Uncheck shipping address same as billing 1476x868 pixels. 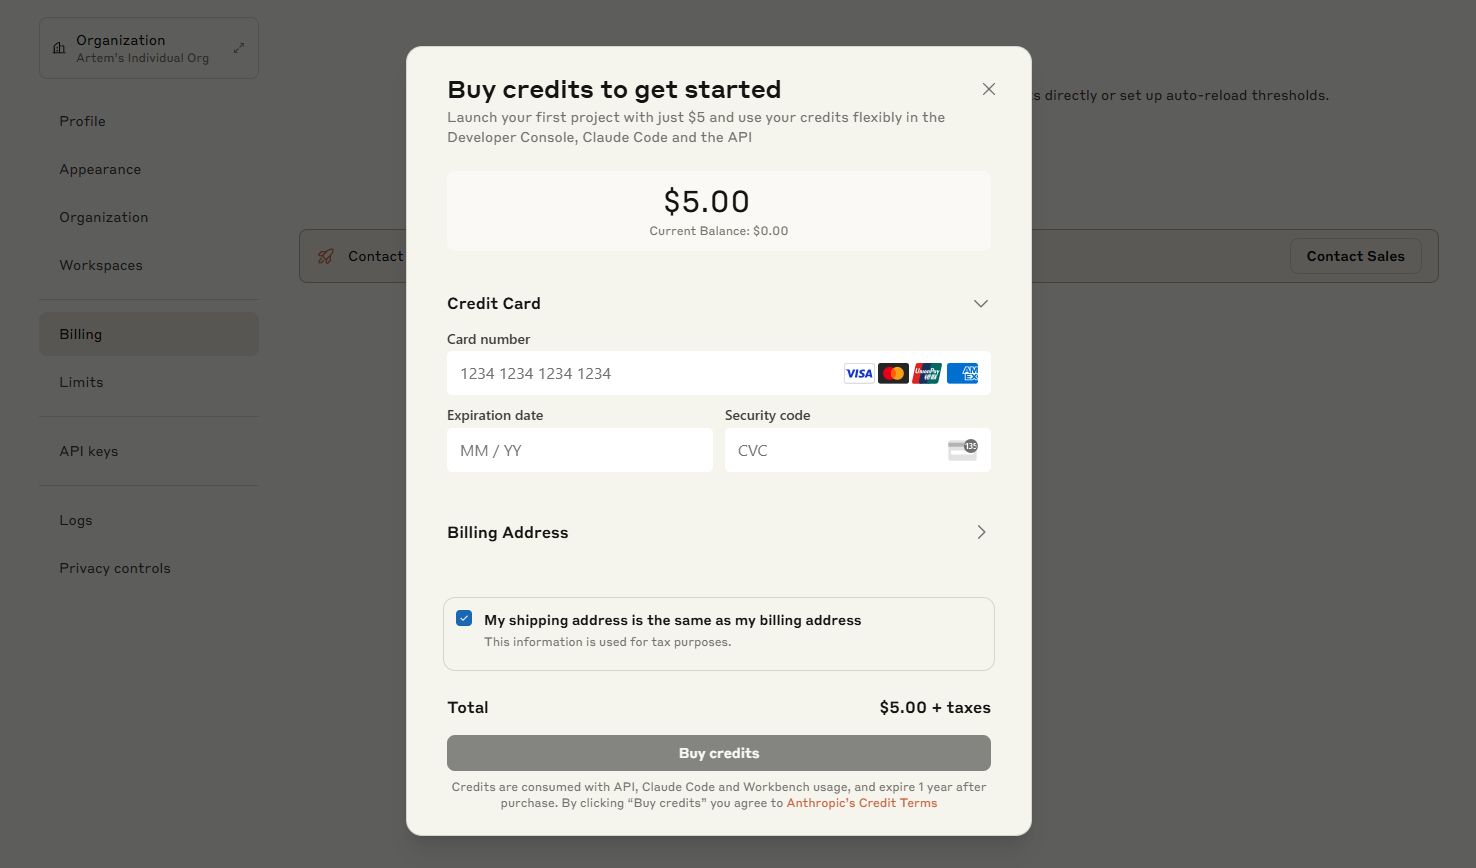pos(464,618)
